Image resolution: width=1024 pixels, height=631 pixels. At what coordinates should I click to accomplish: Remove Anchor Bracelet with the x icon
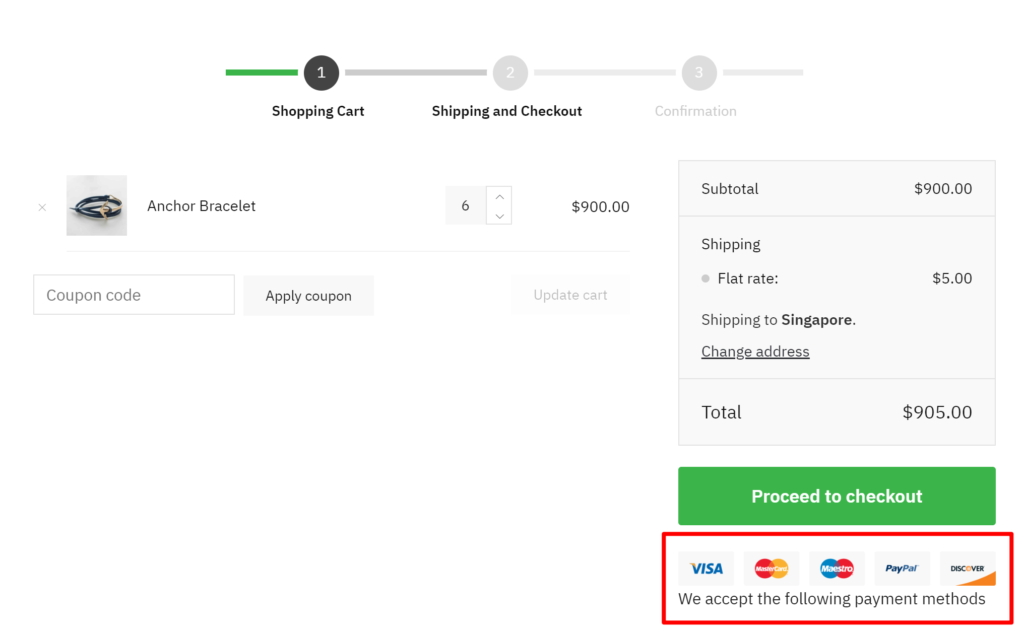tap(42, 207)
